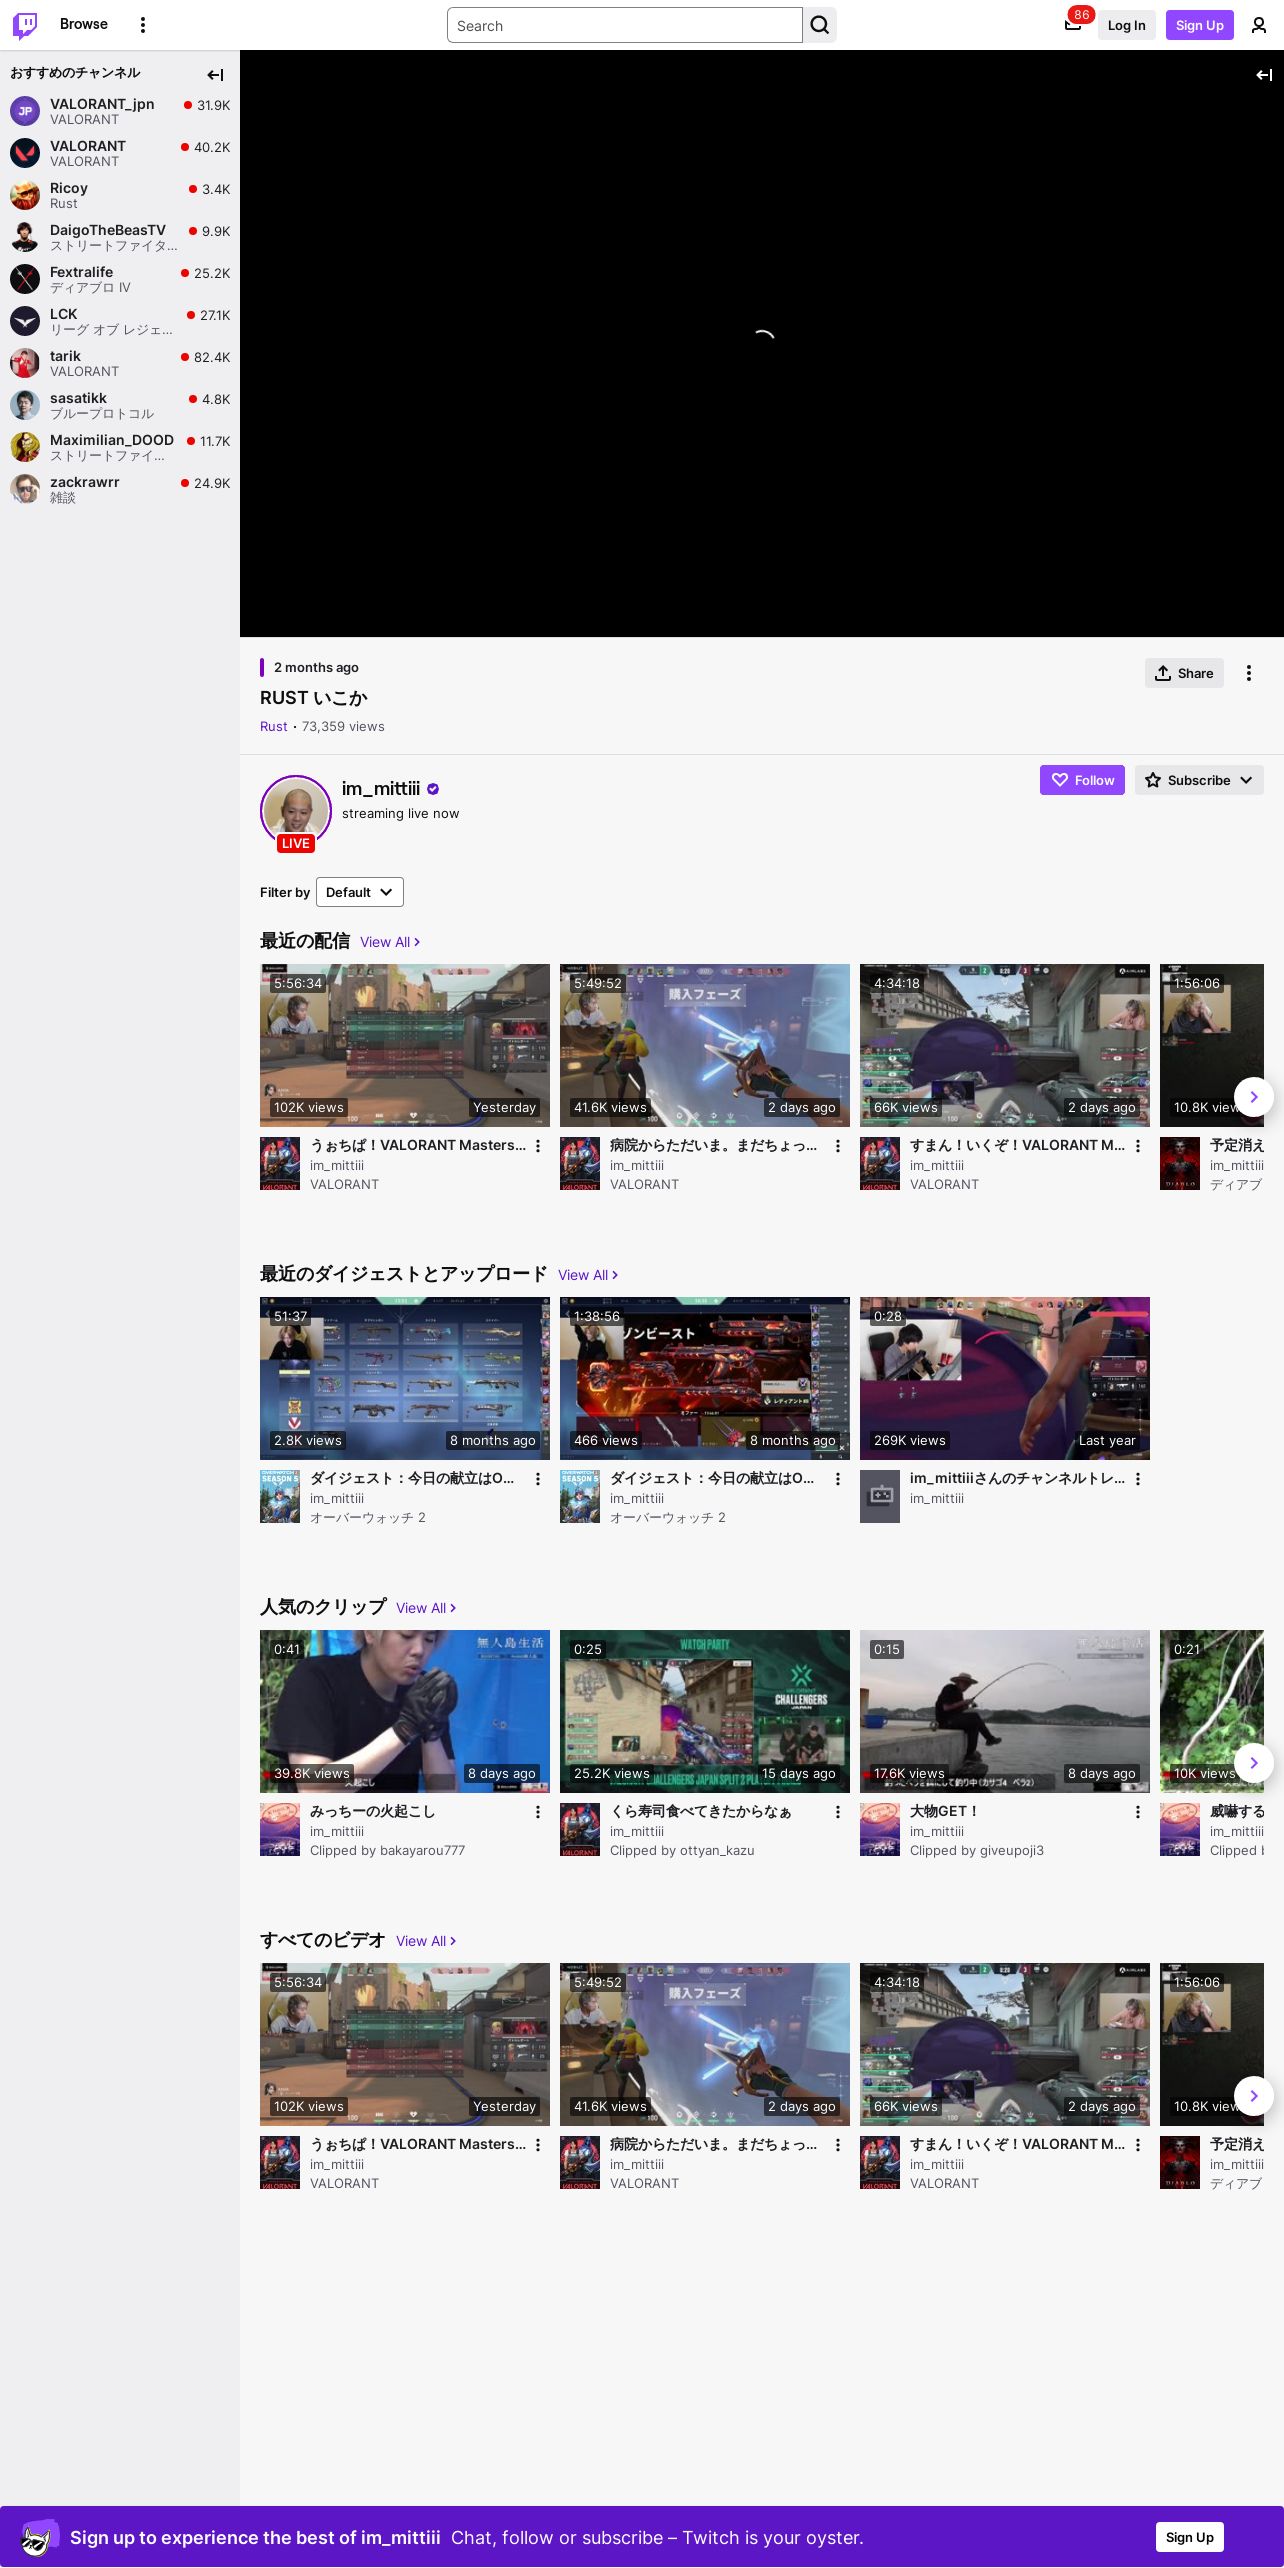Click the VALORANT game box art under 病院からただいま in 最近の配信
The width and height of the screenshot is (1284, 2568).
[x=580, y=1163]
